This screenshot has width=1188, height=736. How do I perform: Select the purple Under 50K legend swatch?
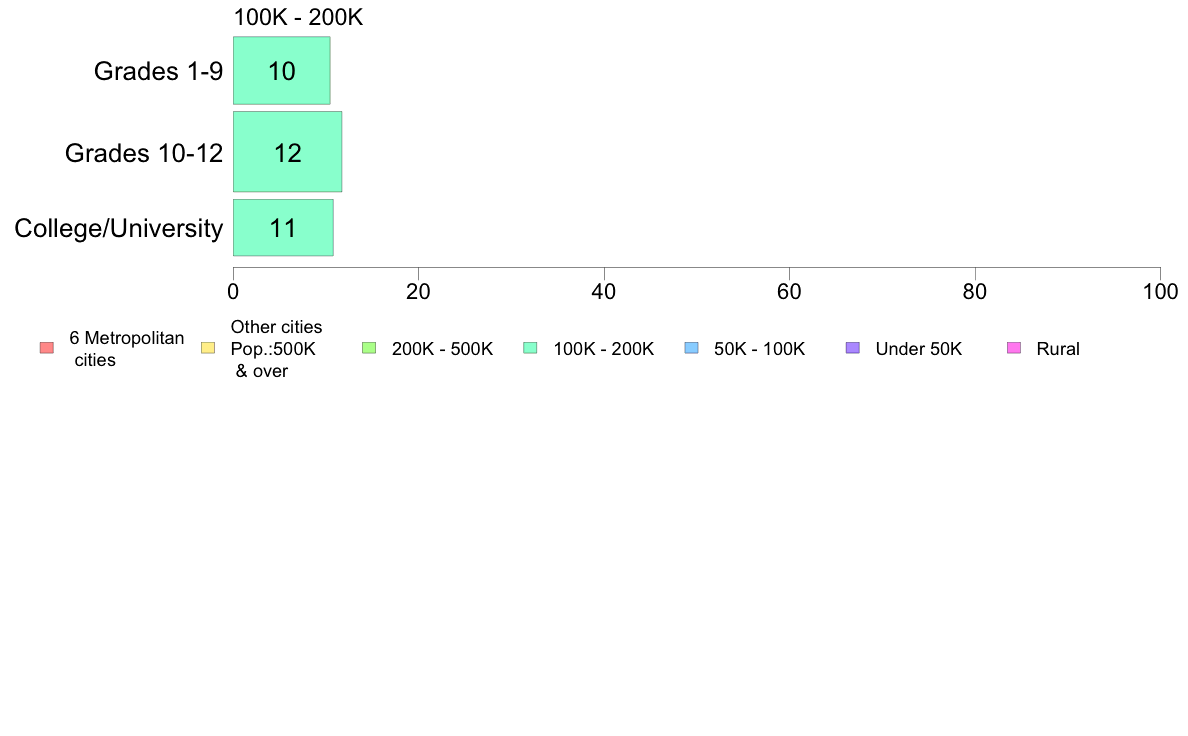pos(852,348)
